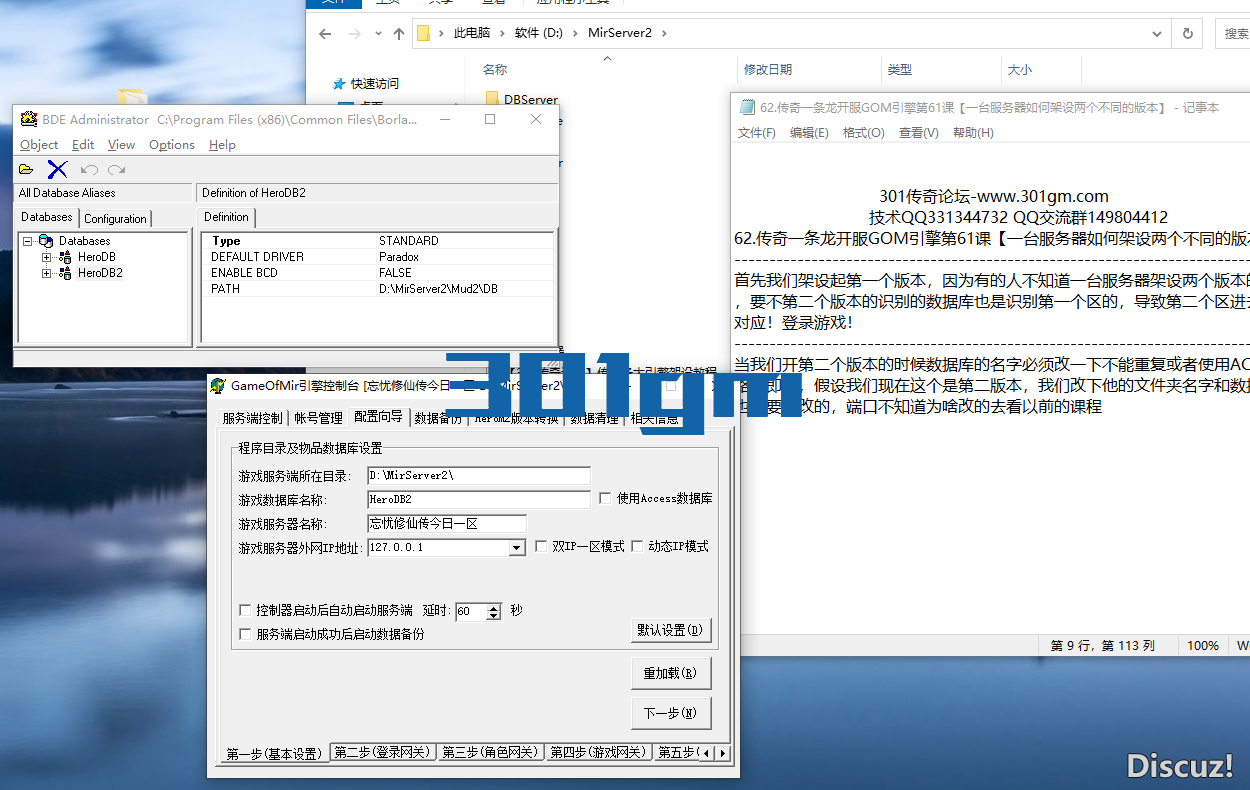
Task: Click the Redo arrow in BDE Administrator toolbar
Action: pos(117,170)
